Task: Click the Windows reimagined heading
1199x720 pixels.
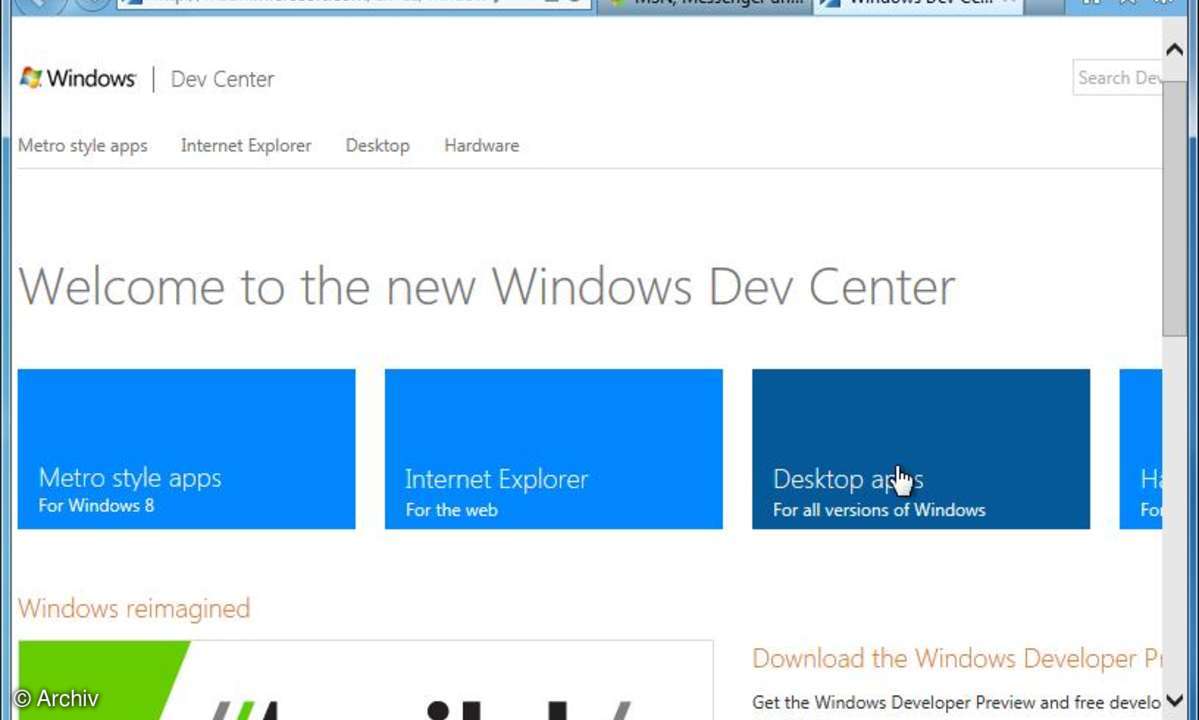Action: point(134,608)
